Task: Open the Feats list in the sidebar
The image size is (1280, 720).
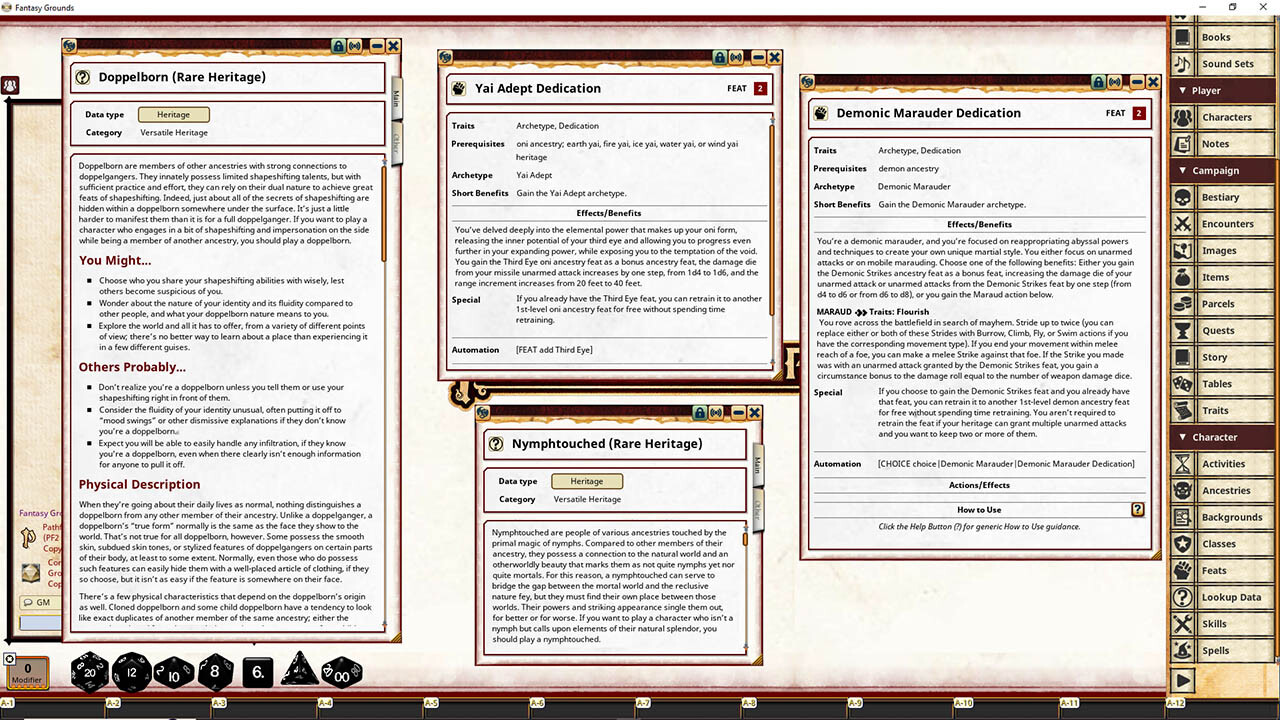Action: [1227, 570]
